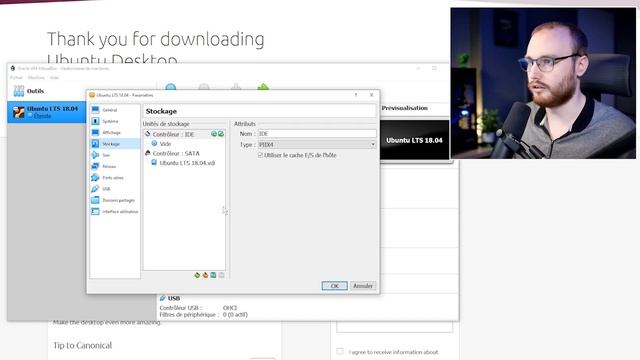Click the help question mark in dialog title

pos(356,95)
